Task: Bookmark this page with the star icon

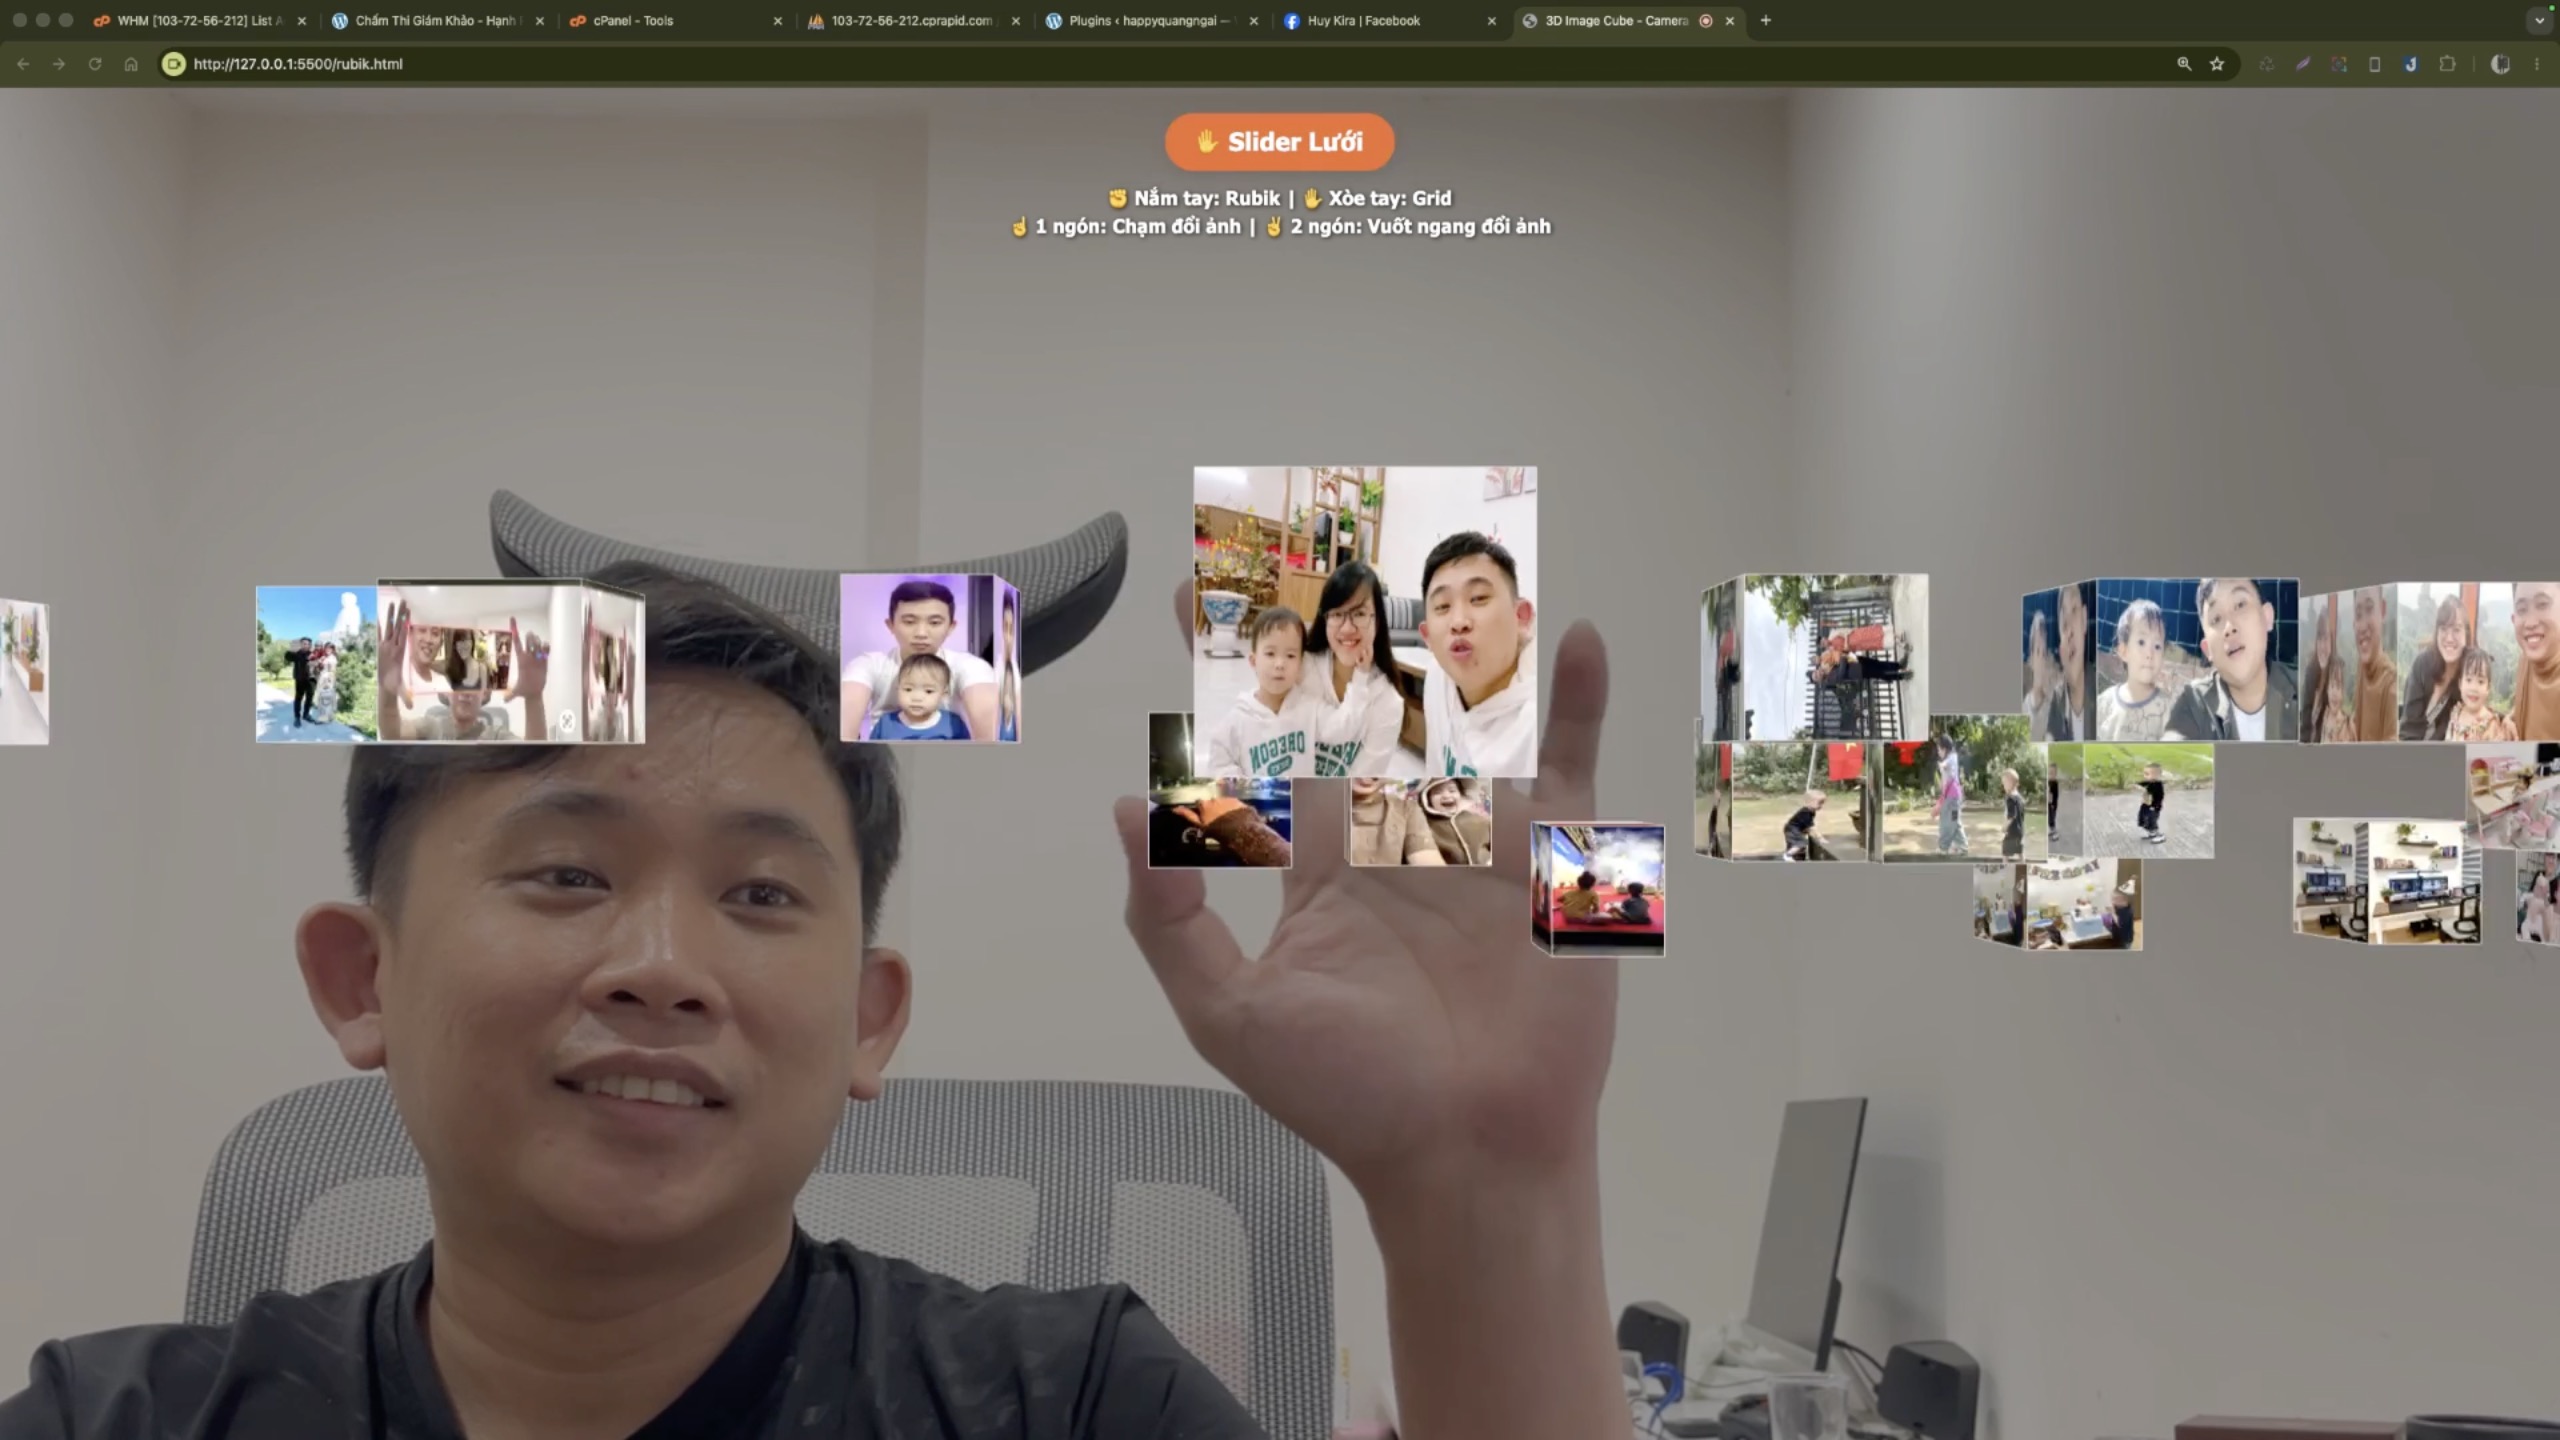Action: pyautogui.click(x=2217, y=64)
